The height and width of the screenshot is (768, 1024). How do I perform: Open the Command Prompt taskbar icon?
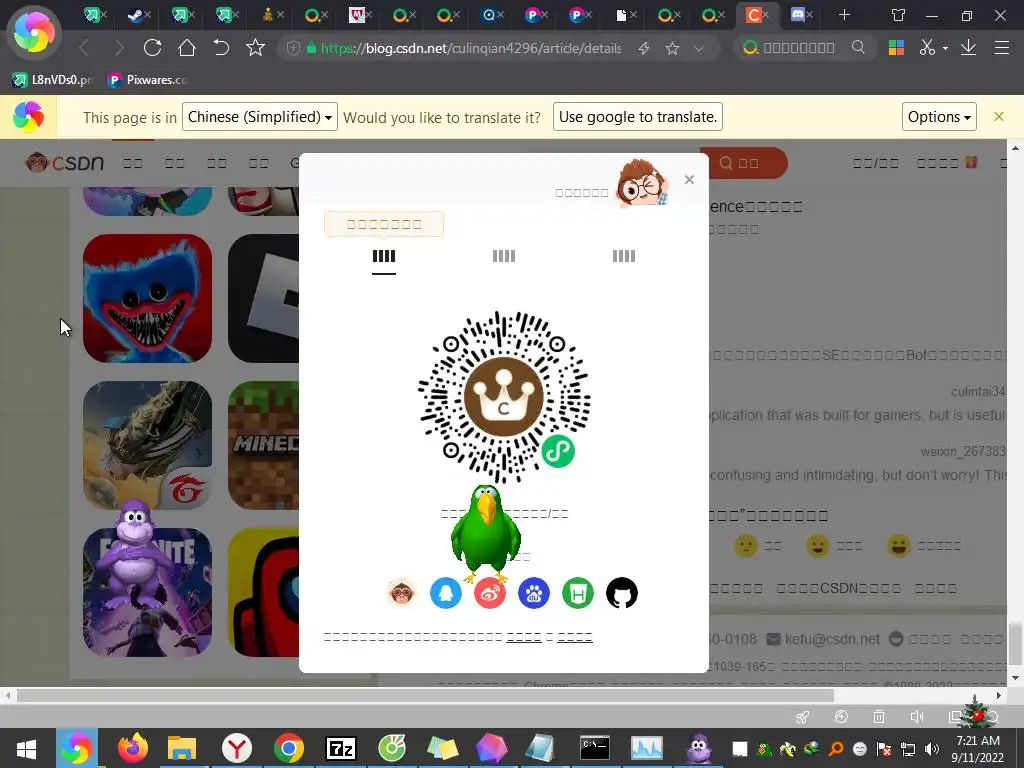[x=595, y=748]
